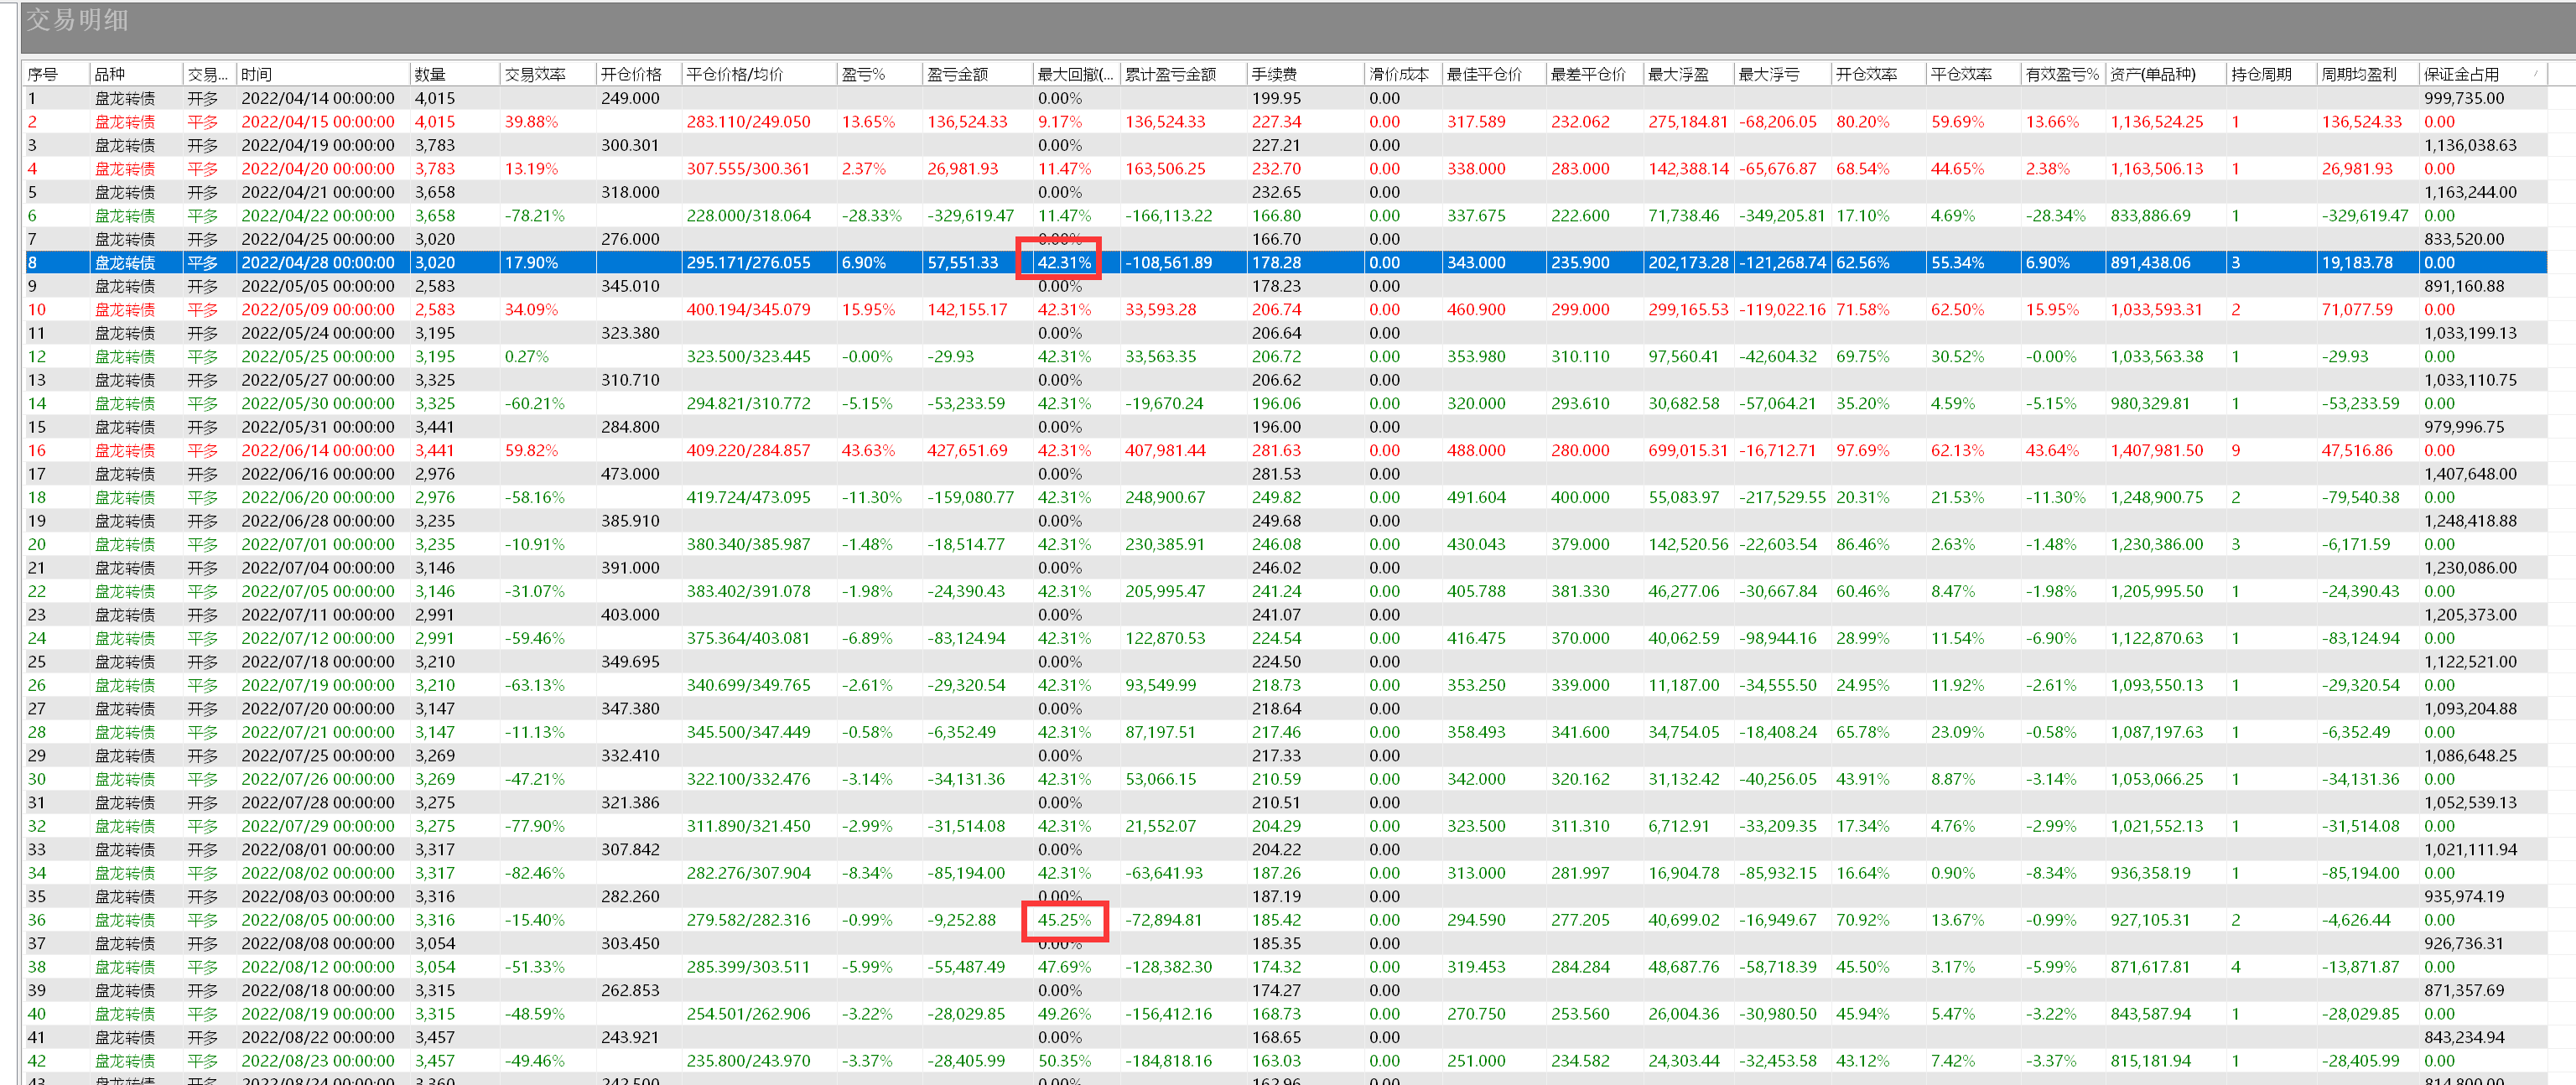Click asset value 1,407,981.50

click(x=2157, y=451)
